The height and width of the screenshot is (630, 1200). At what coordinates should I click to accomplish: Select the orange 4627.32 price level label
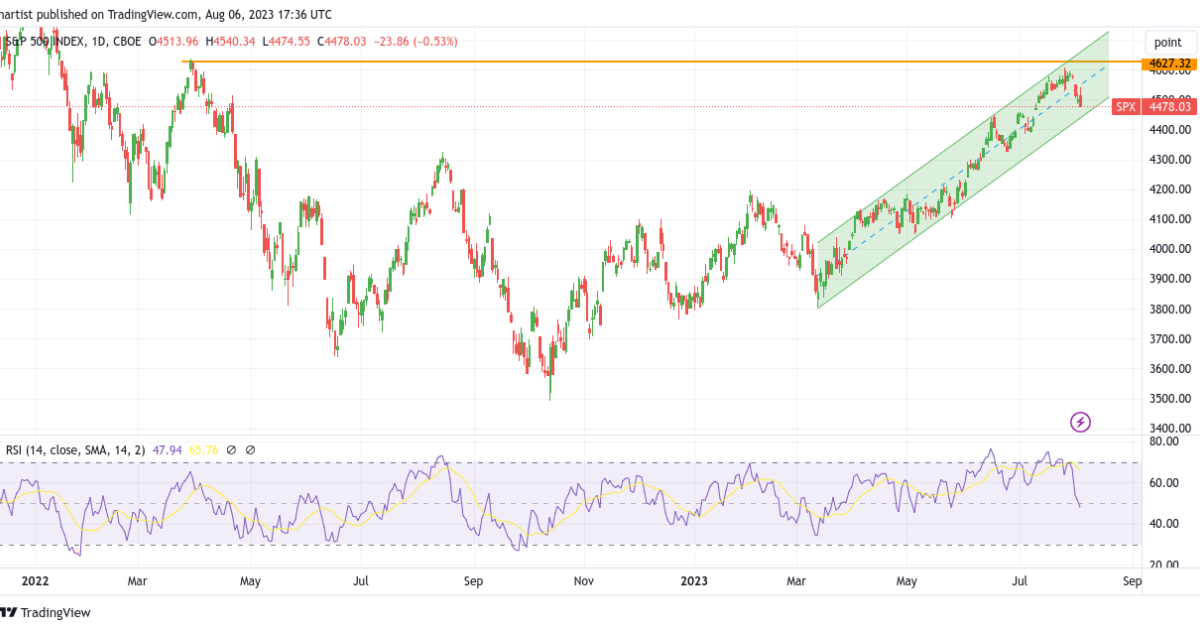tap(1168, 63)
